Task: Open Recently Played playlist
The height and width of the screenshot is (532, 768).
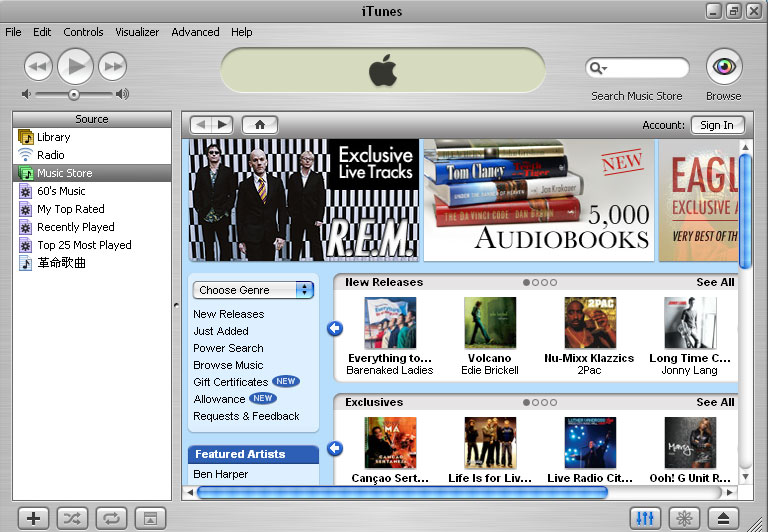Action: (92, 227)
